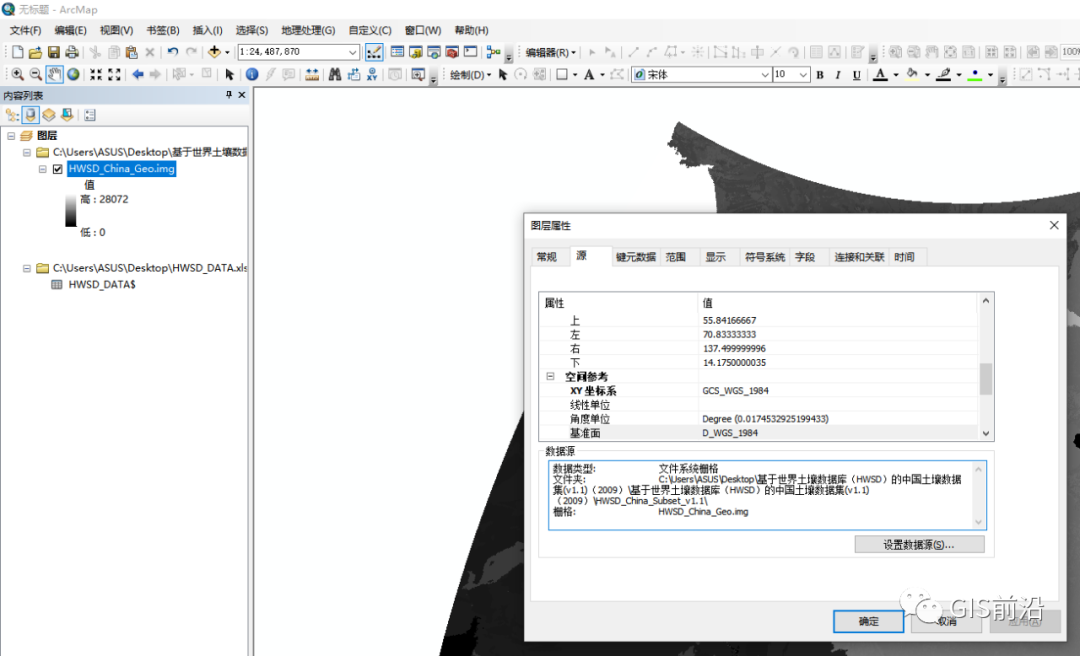Select List By Source view icon
This screenshot has height=656, width=1080.
pos(30,115)
